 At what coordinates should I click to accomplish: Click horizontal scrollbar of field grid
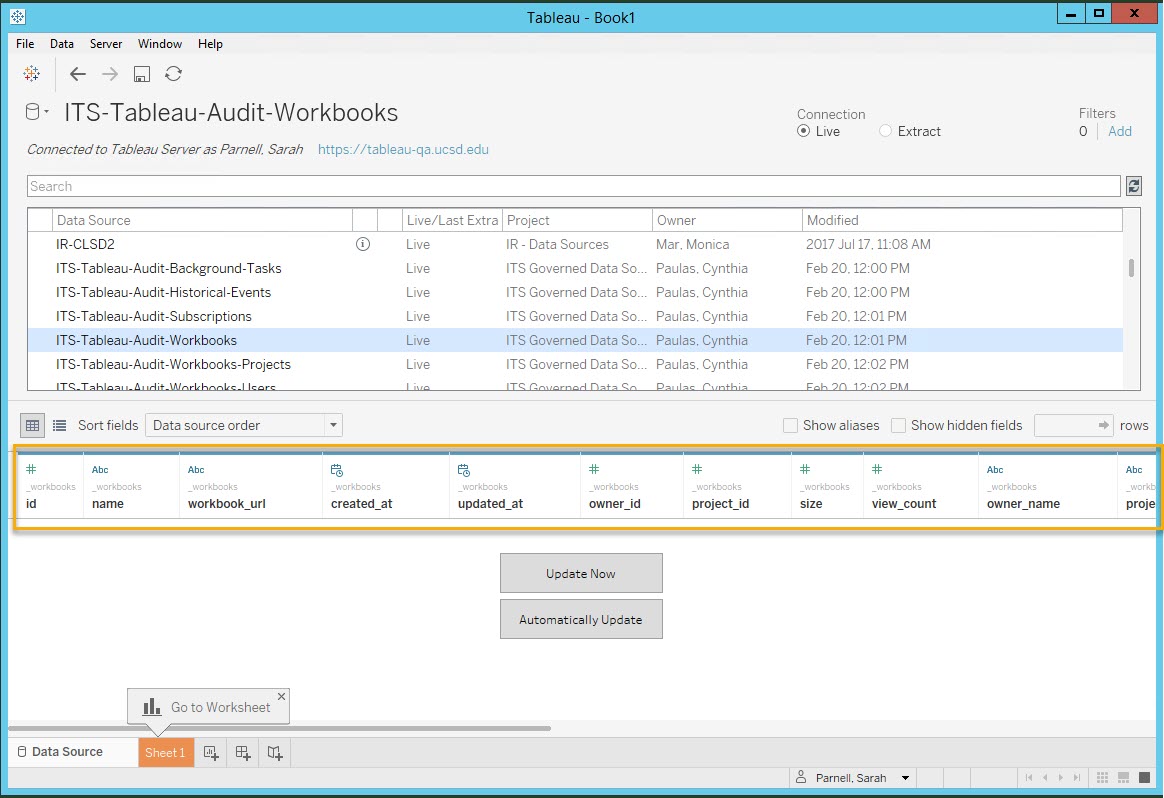click(x=279, y=729)
